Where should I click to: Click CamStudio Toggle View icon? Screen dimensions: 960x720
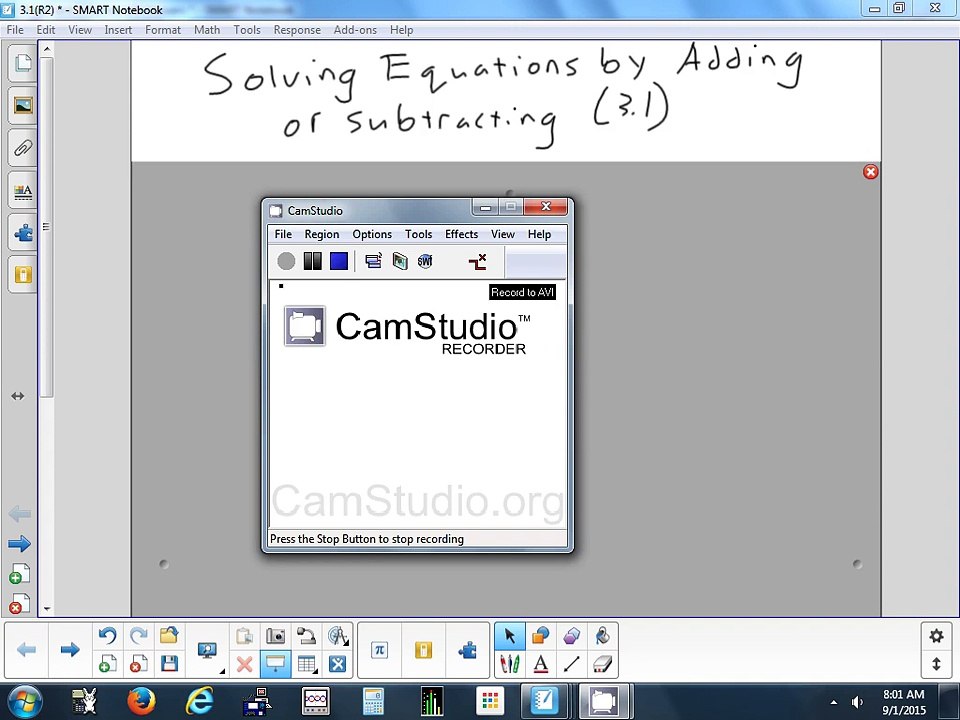[373, 261]
